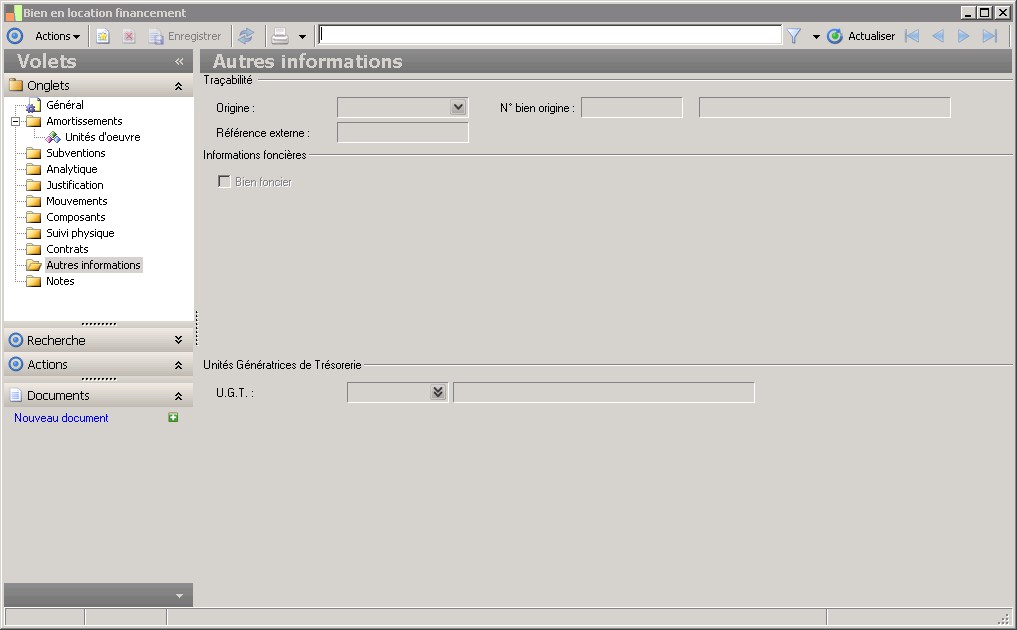
Task: Go to the next record
Action: [964, 36]
